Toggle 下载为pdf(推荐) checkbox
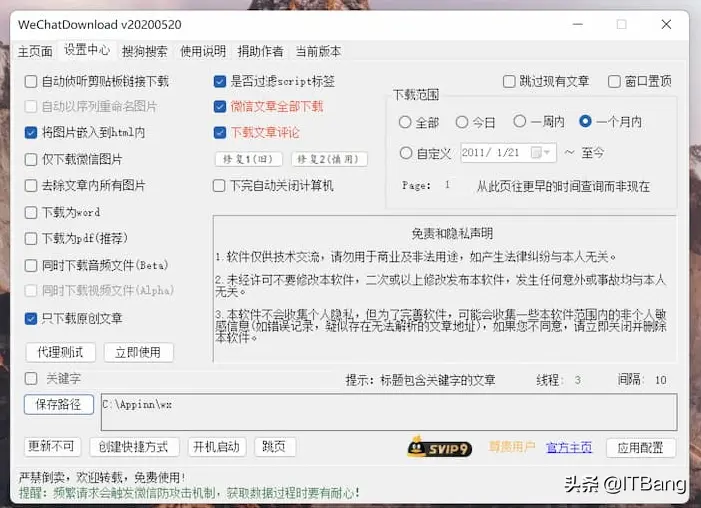 (x=32, y=239)
